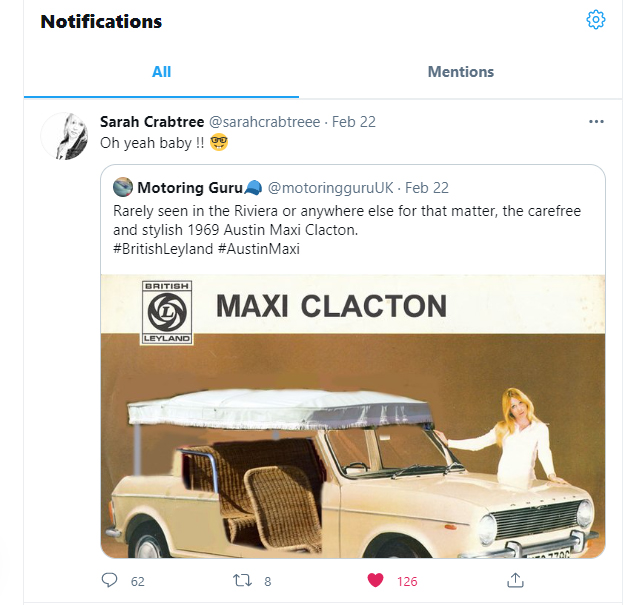629x605 pixels.
Task: Open the #AustinMaxi hashtag
Action: (259, 249)
